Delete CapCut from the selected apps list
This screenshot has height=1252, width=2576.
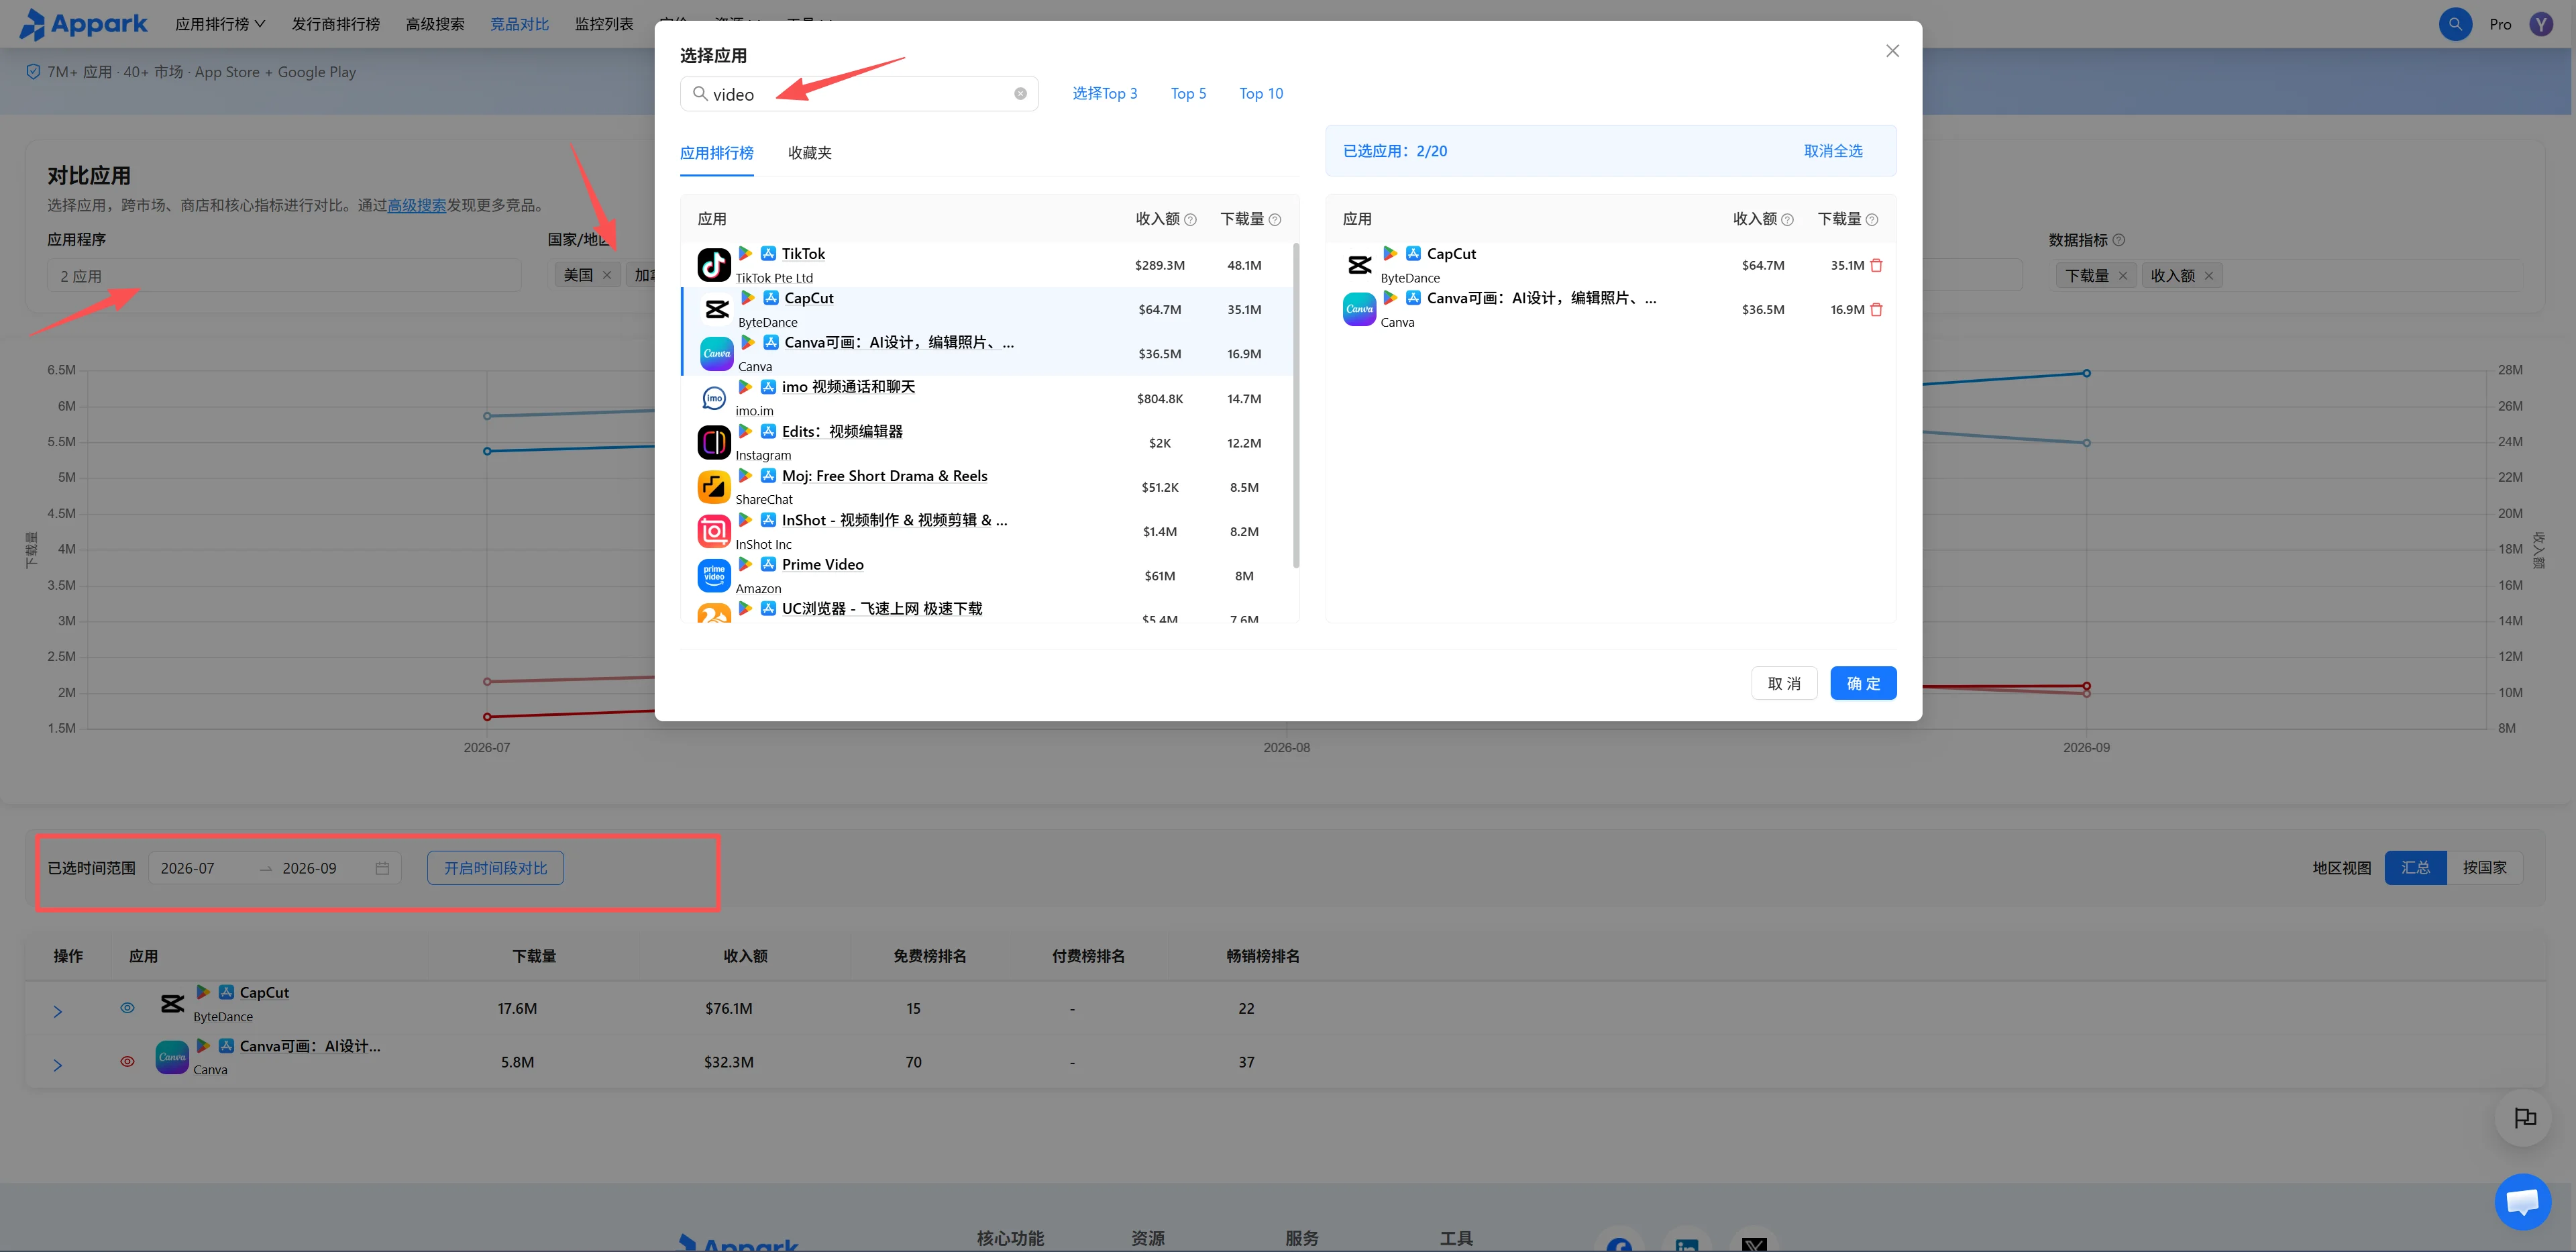(1876, 265)
